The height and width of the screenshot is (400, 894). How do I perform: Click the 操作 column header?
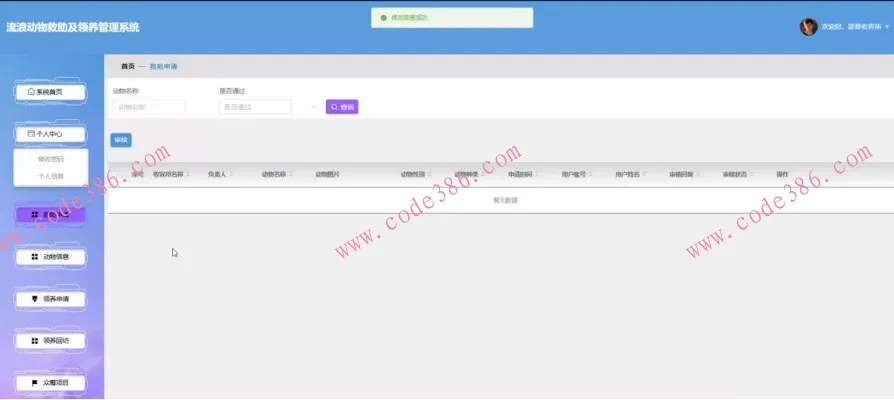click(x=782, y=174)
